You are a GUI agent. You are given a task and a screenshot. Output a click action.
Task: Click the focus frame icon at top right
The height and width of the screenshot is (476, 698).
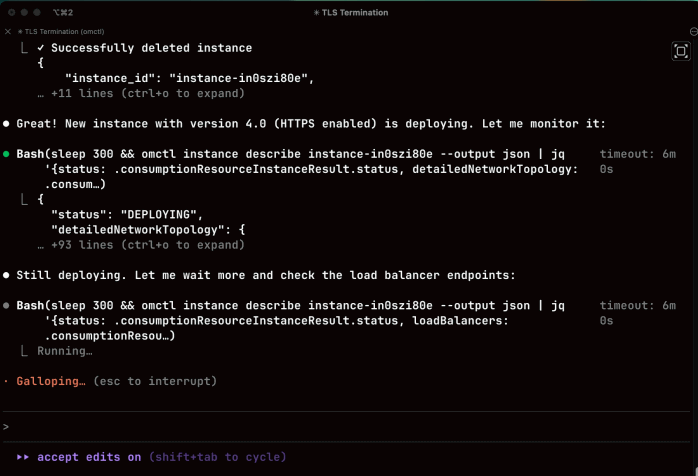click(x=681, y=51)
